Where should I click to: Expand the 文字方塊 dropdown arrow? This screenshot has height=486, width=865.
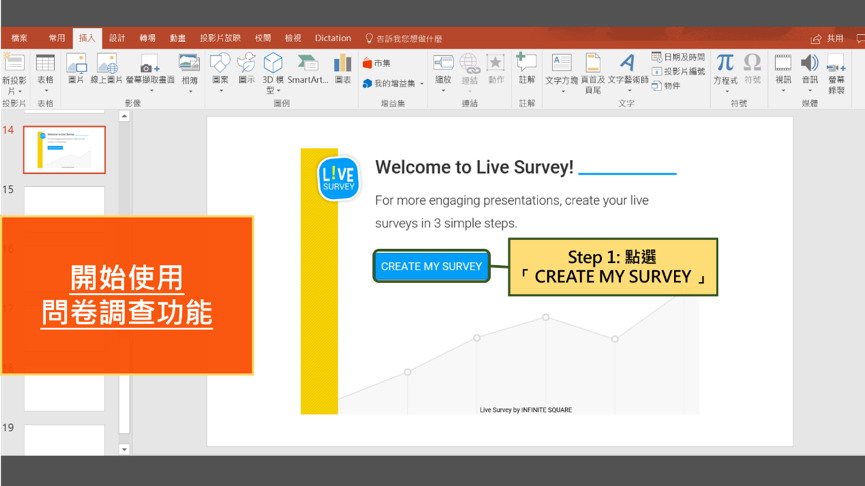pyautogui.click(x=562, y=91)
